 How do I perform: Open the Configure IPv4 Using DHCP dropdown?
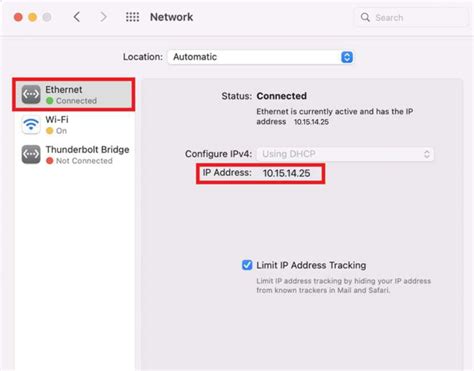345,154
